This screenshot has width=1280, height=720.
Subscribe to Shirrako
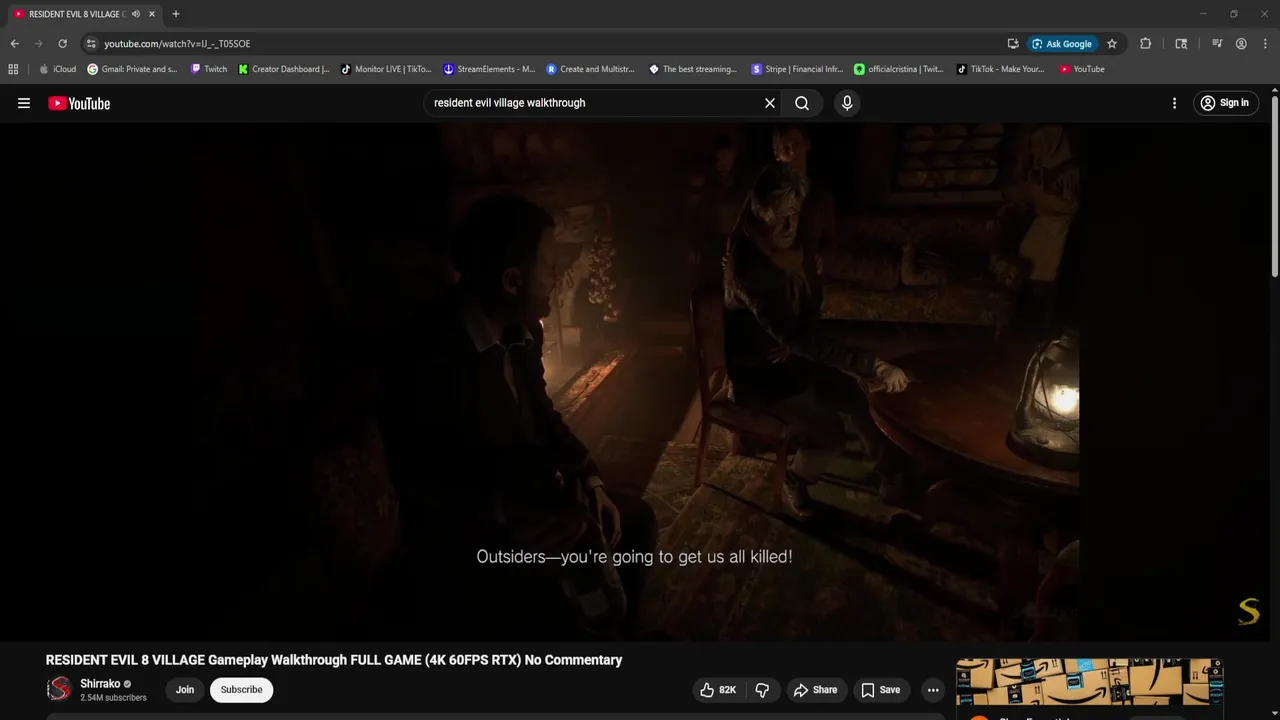click(x=241, y=690)
